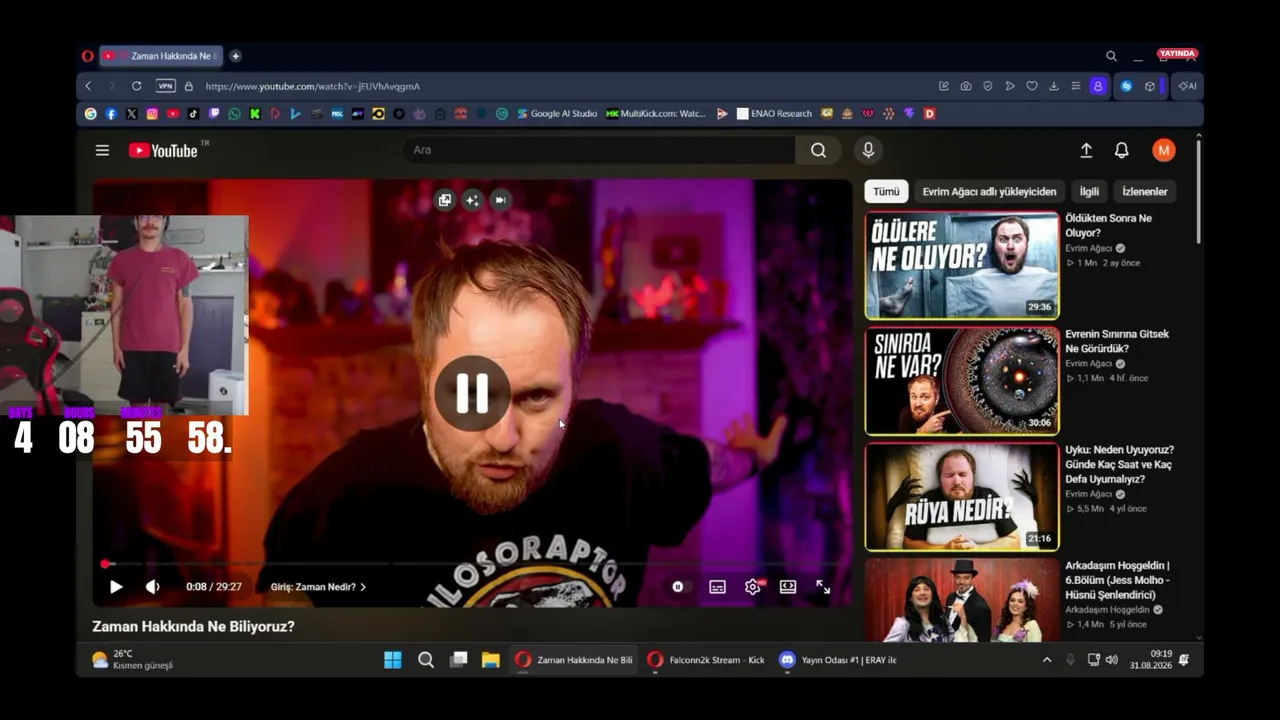The height and width of the screenshot is (720, 1280).
Task: Open the weather widget showing 26°C
Action: point(132,660)
